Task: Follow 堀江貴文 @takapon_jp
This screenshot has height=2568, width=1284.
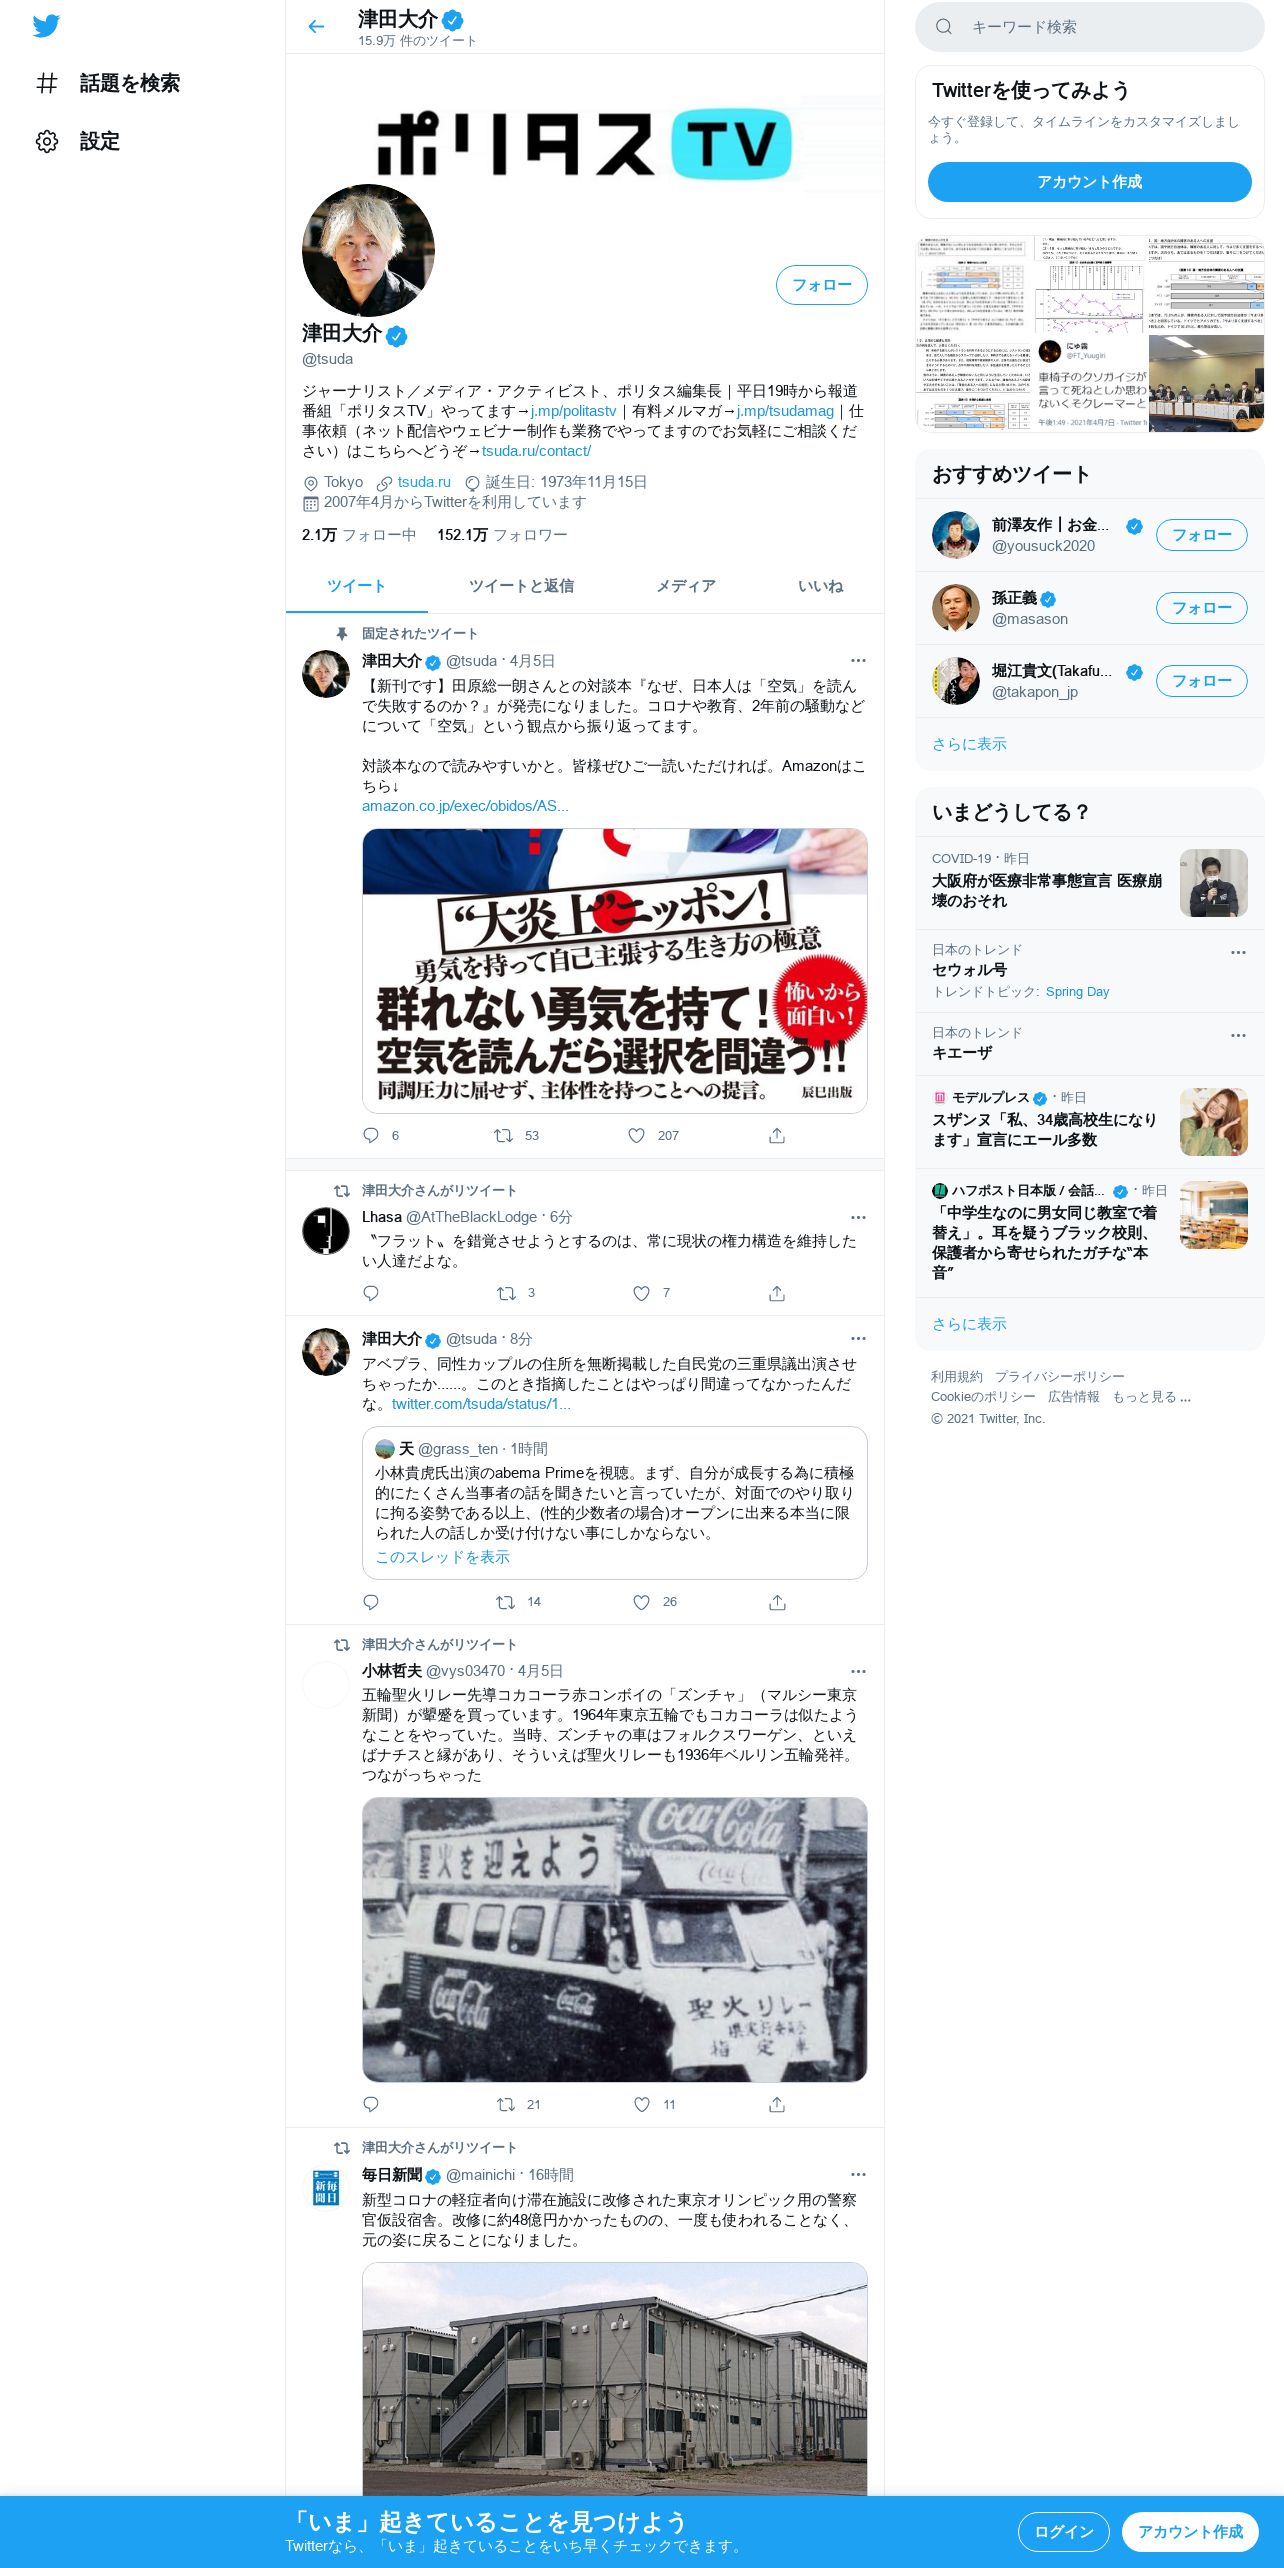Action: (1201, 681)
